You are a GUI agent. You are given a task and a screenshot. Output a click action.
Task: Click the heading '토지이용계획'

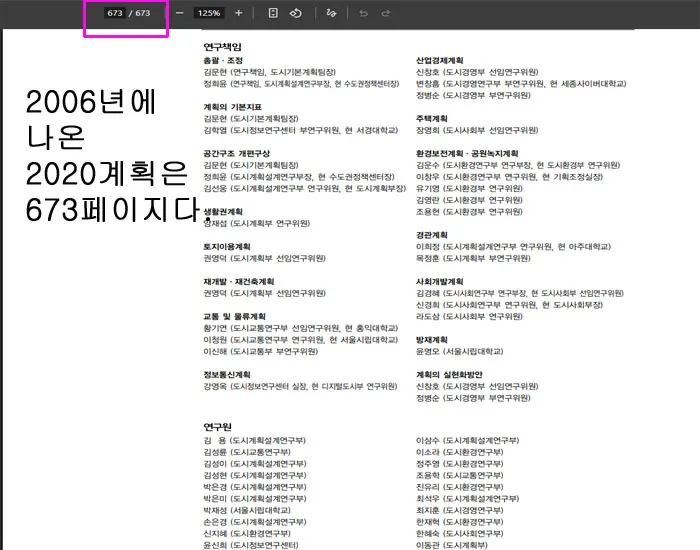point(227,246)
